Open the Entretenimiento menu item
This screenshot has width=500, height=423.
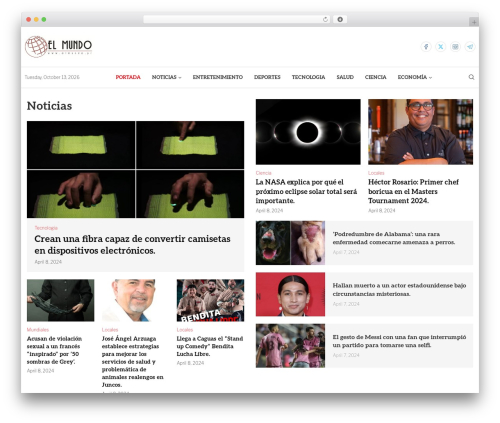pyautogui.click(x=218, y=77)
